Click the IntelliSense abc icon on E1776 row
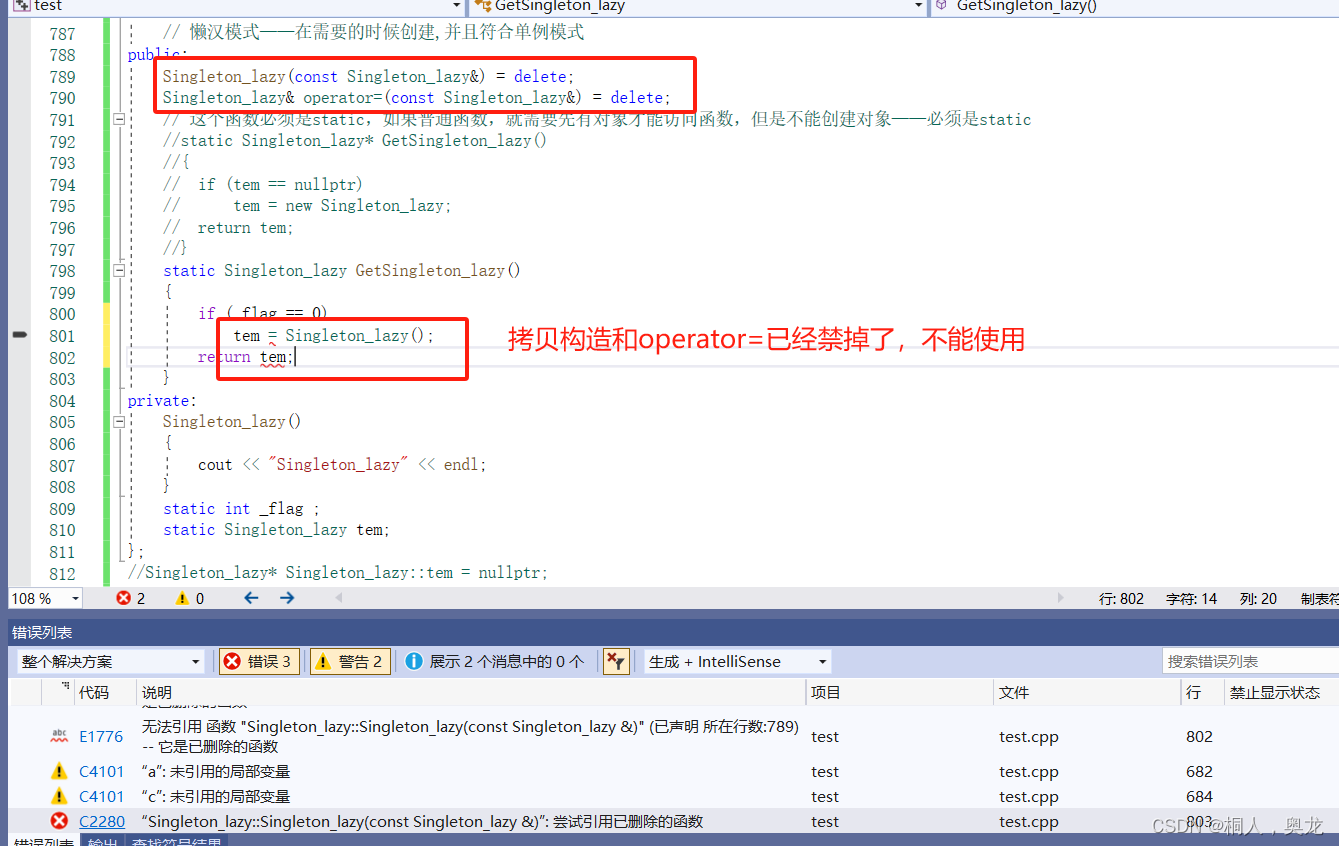Viewport: 1339px width, 846px height. [59, 736]
